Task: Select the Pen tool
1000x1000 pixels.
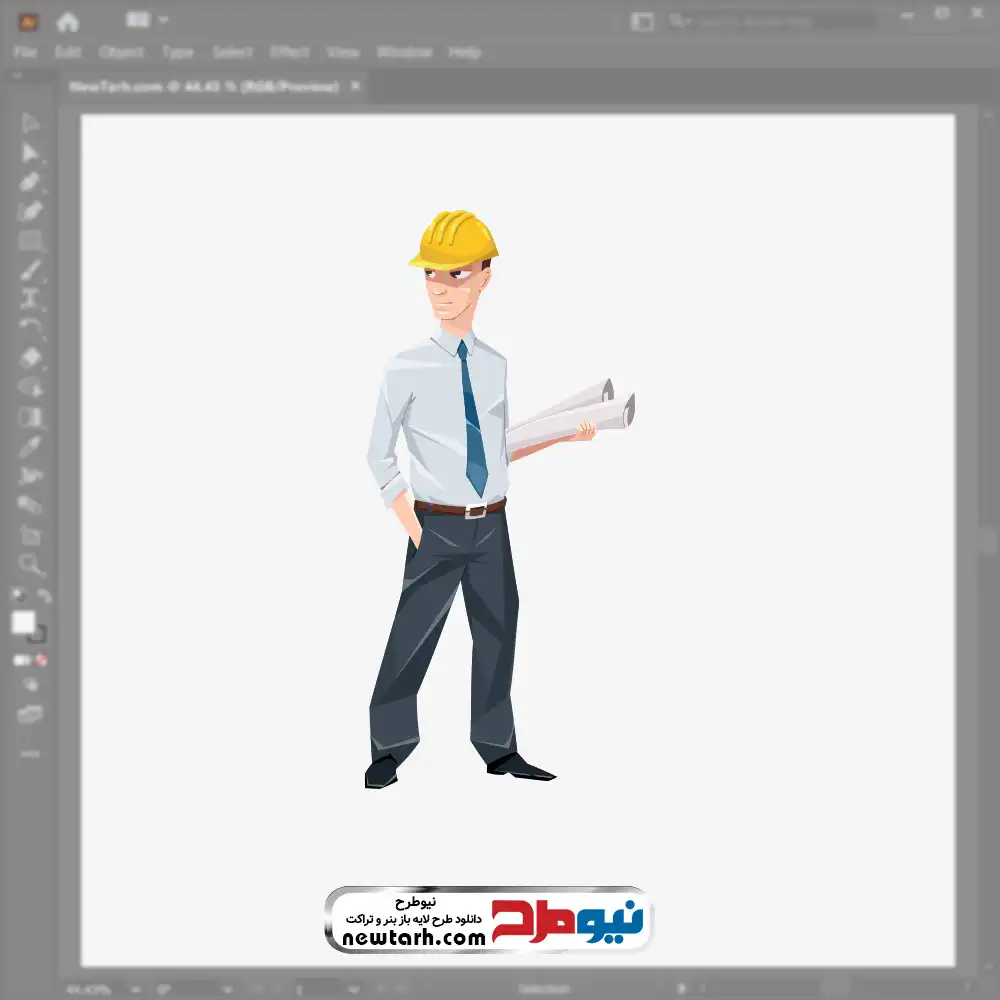Action: click(30, 182)
